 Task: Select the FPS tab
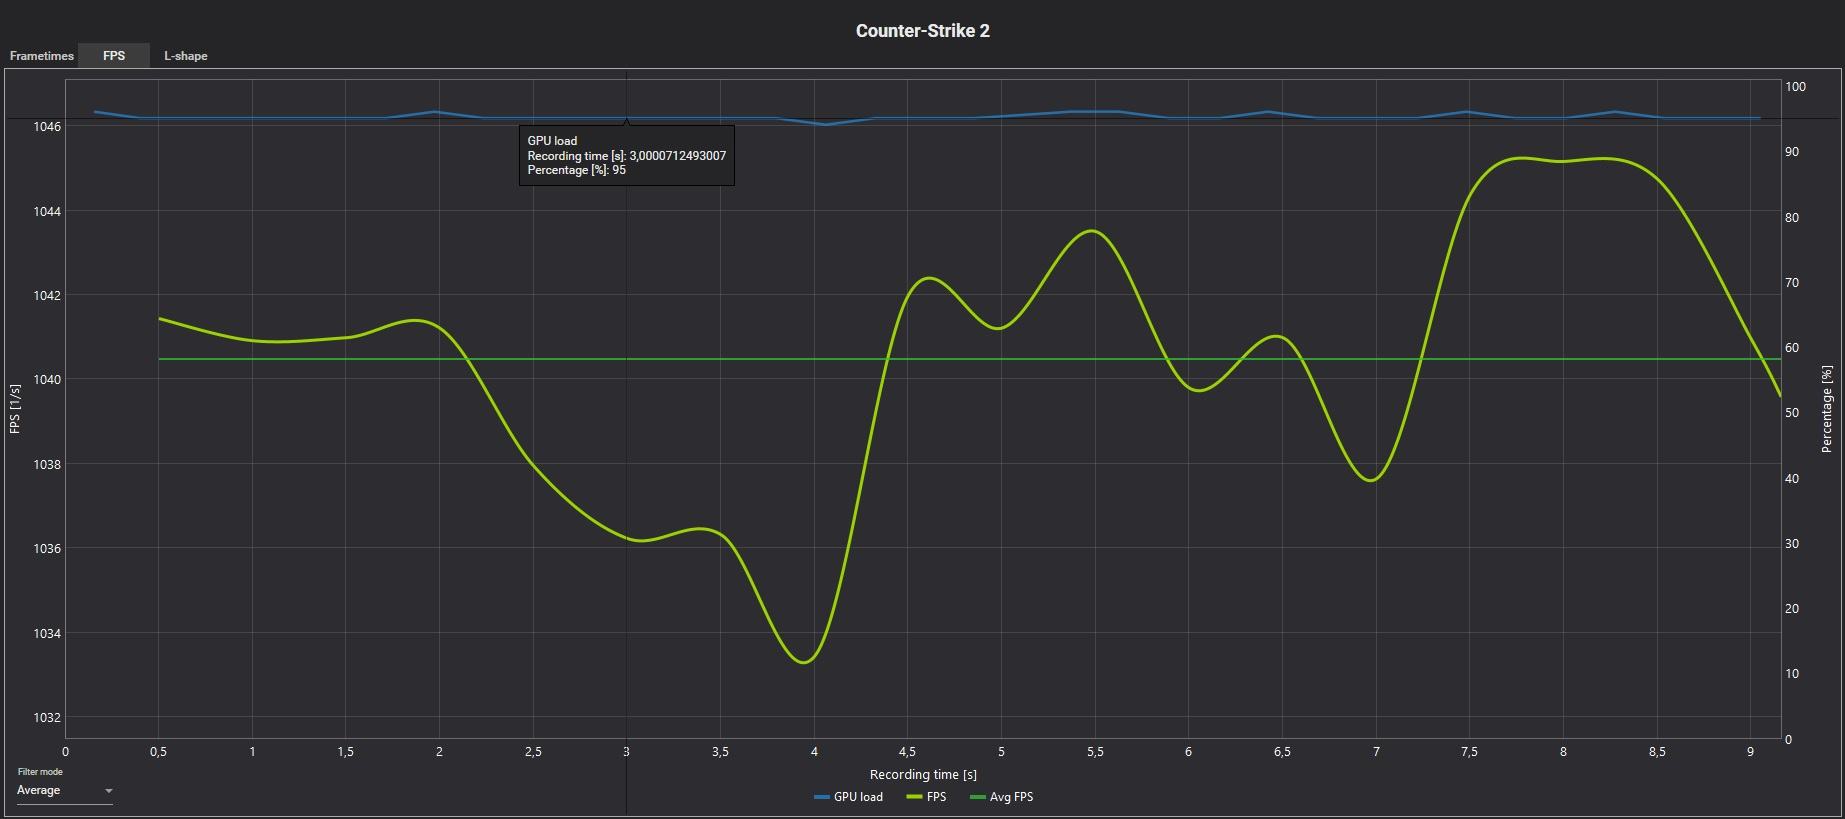click(x=114, y=56)
